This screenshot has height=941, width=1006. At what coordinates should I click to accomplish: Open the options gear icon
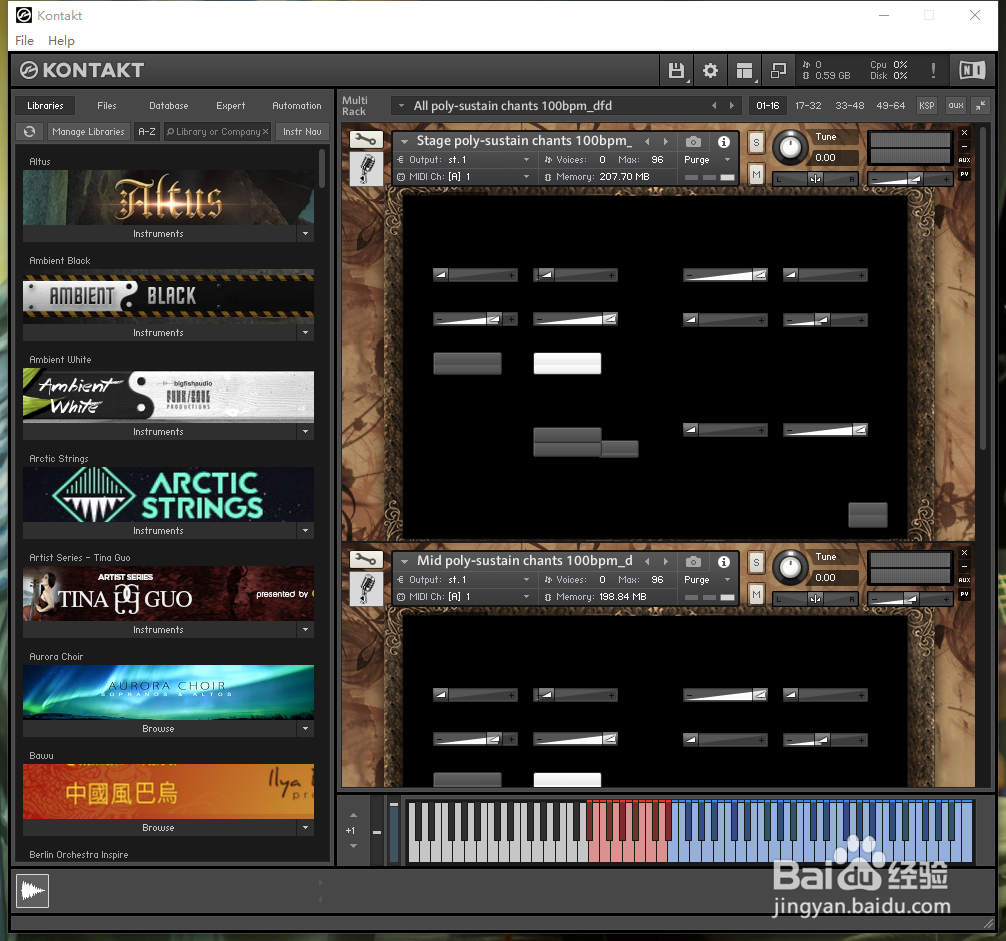[x=710, y=71]
